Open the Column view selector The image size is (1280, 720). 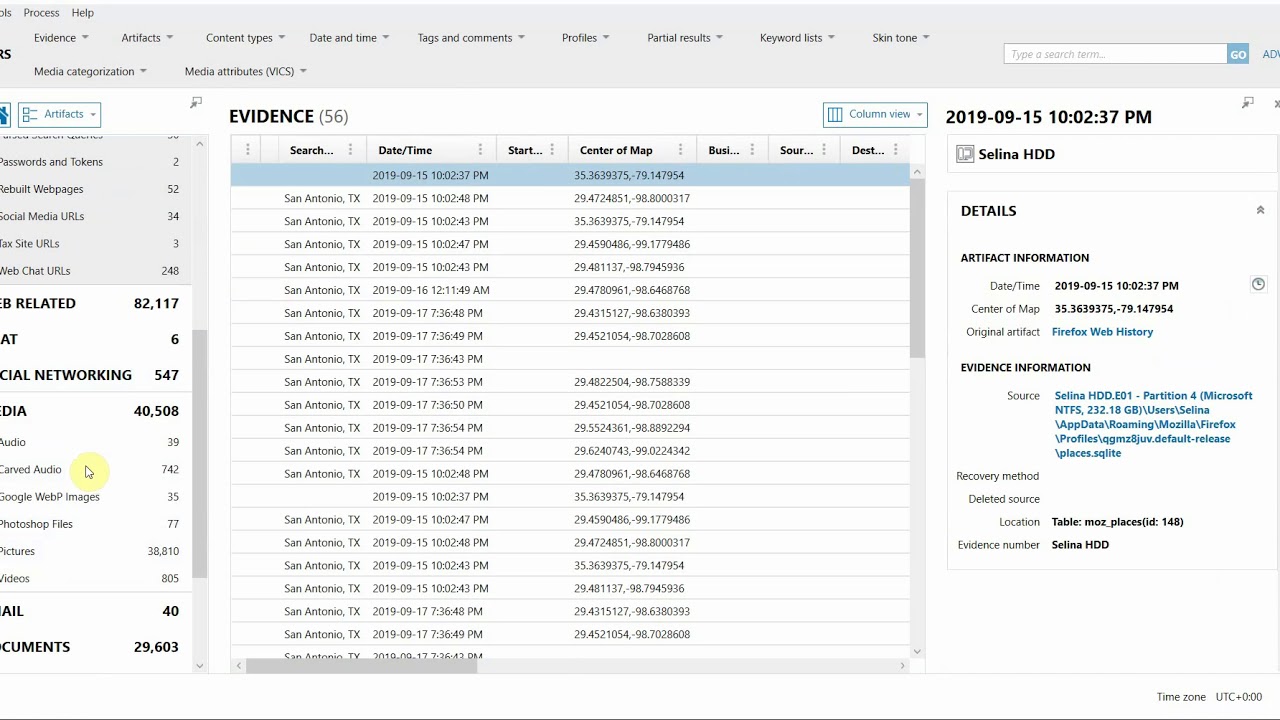(x=875, y=114)
